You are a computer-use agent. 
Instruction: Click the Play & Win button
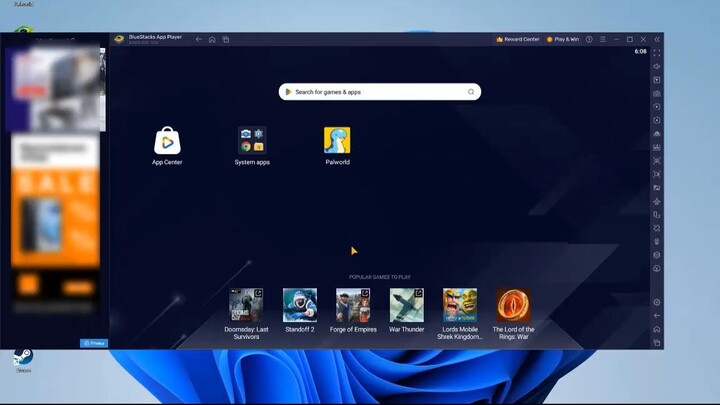click(563, 39)
